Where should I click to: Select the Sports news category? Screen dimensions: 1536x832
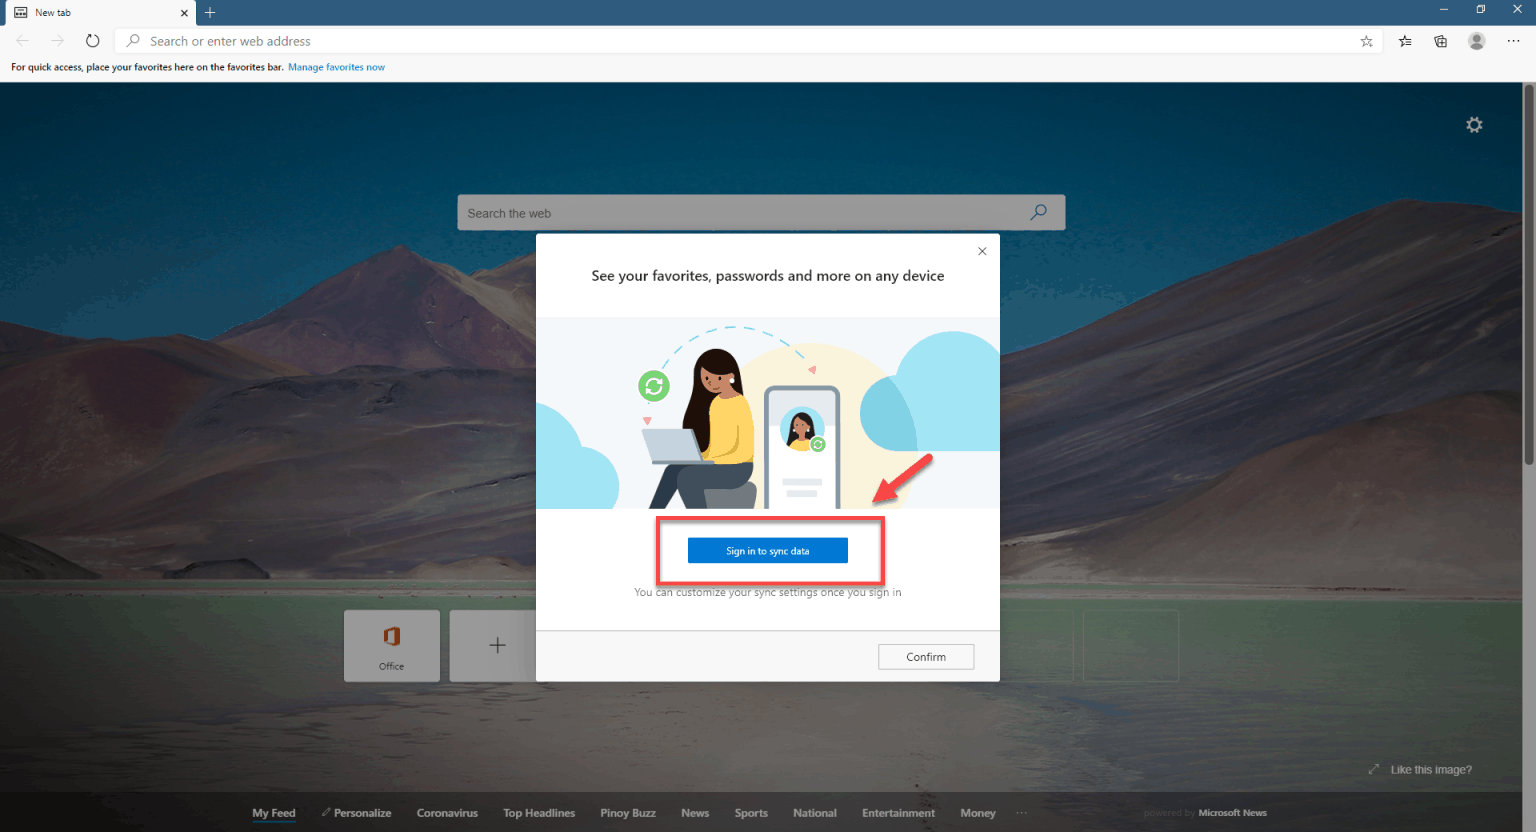point(751,813)
